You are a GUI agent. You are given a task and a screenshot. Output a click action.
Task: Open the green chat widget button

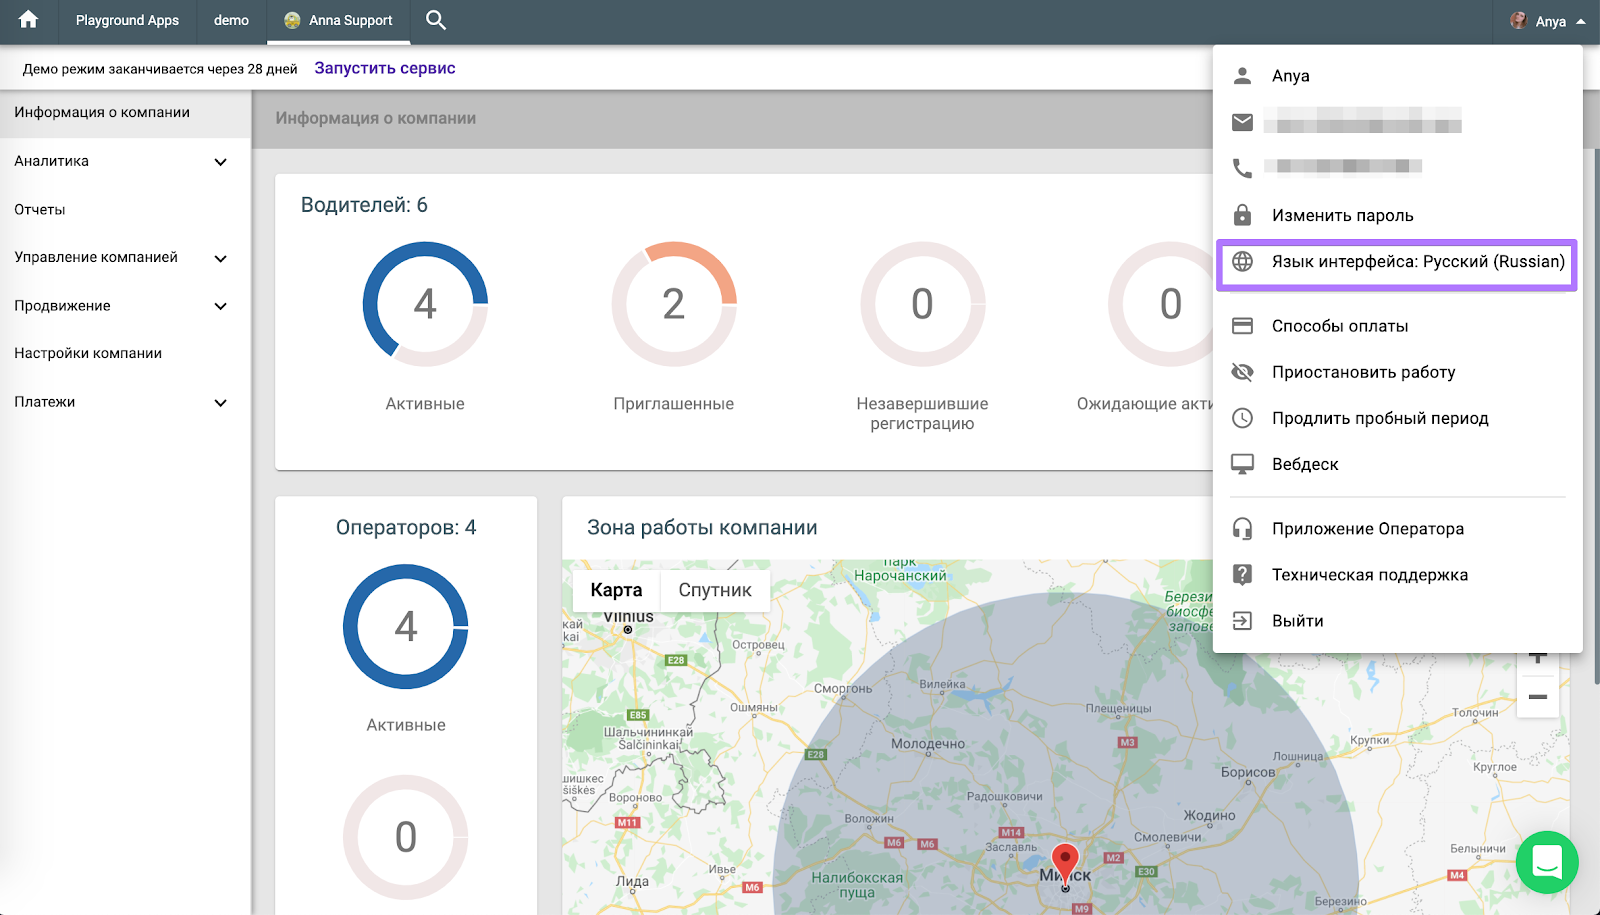click(1546, 862)
